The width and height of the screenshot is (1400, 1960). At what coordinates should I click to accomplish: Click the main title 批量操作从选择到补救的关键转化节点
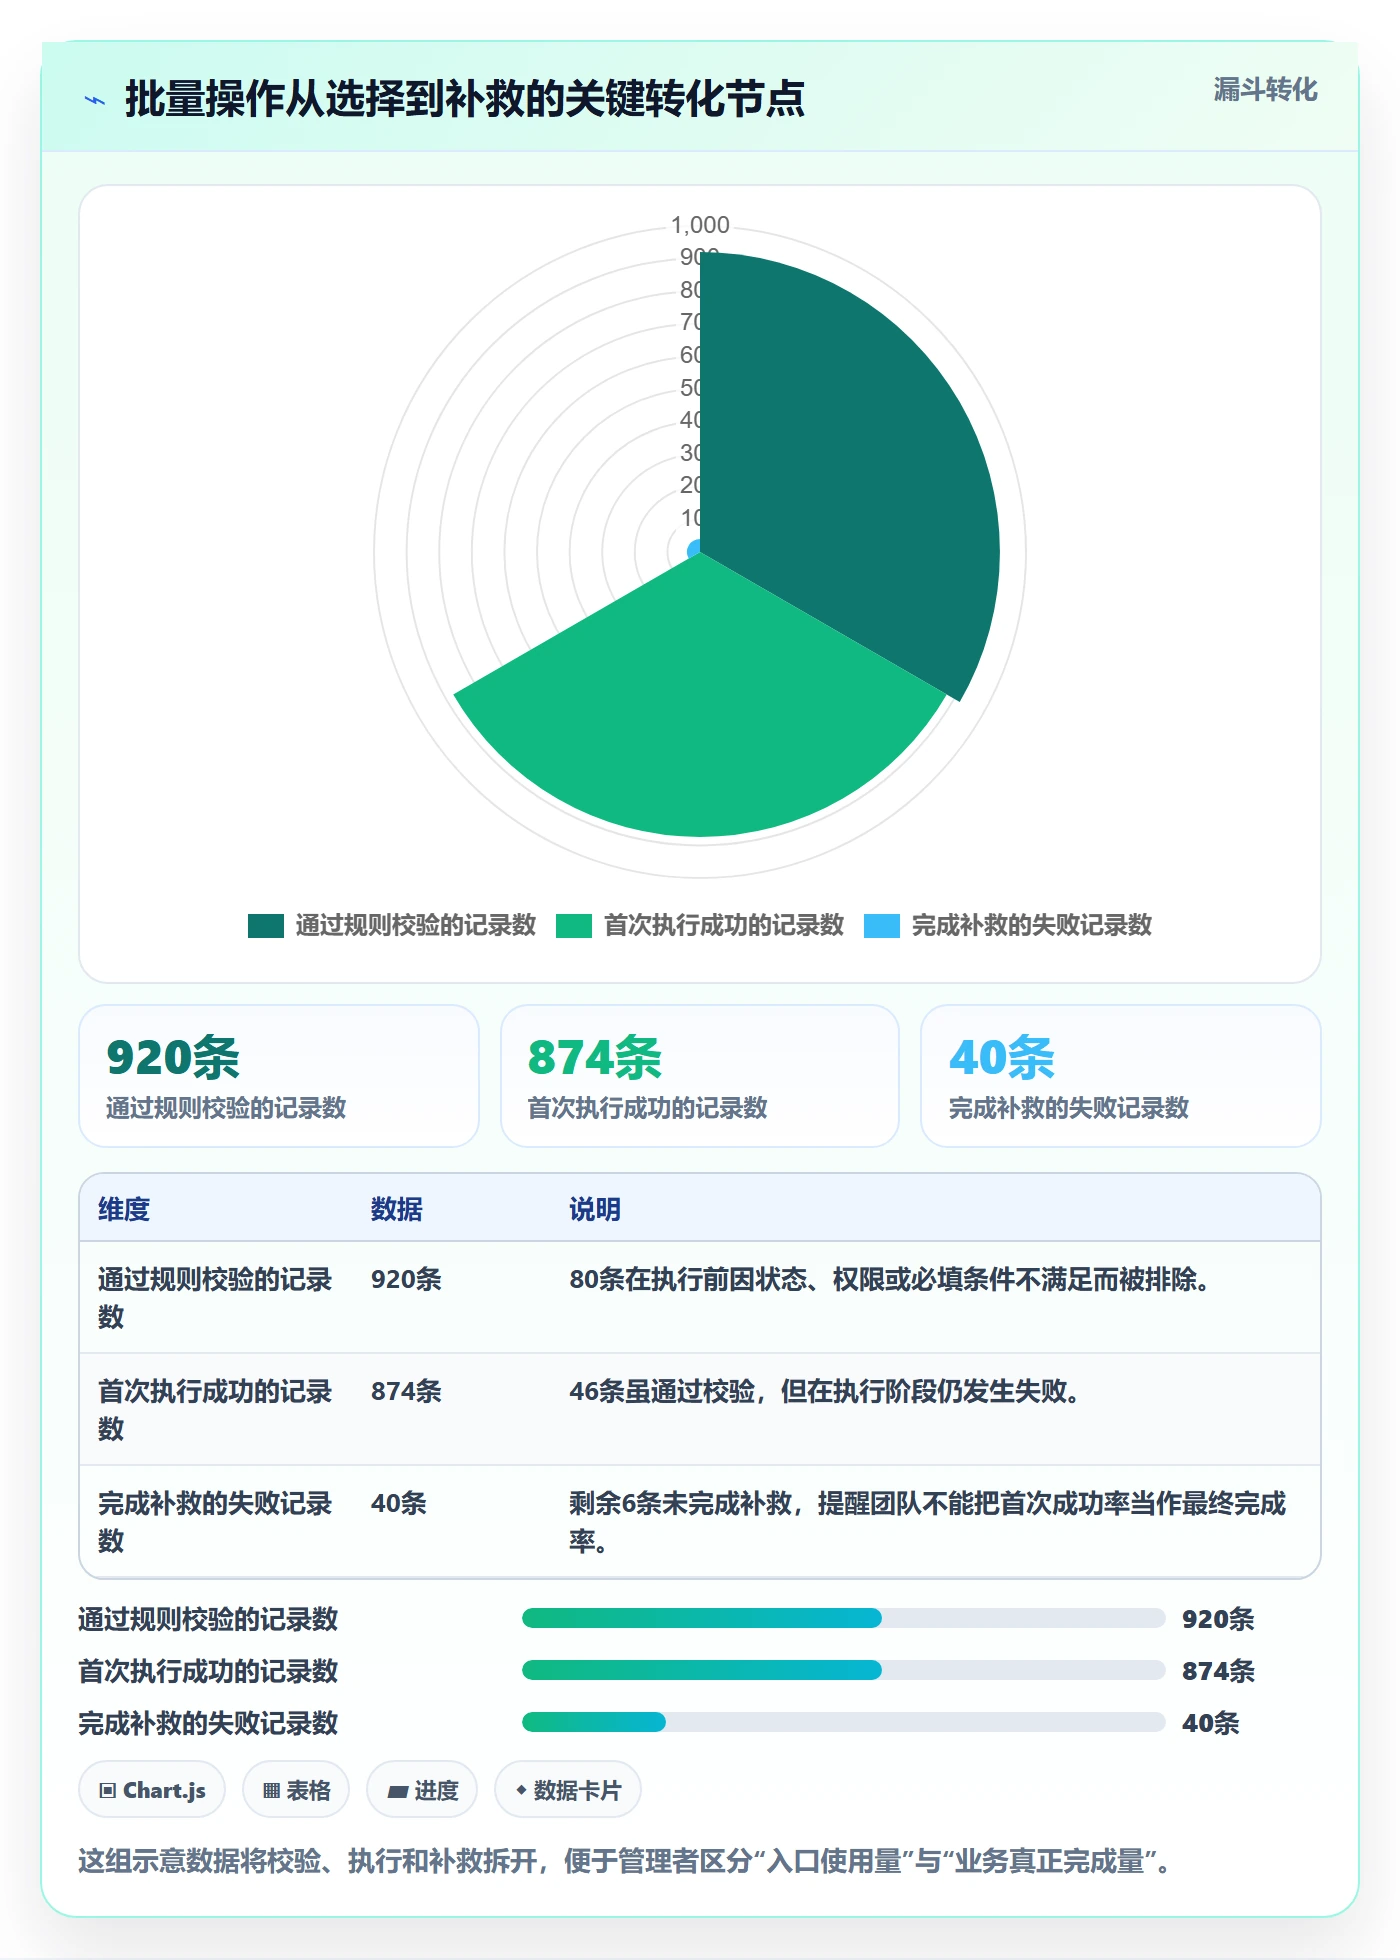(465, 99)
